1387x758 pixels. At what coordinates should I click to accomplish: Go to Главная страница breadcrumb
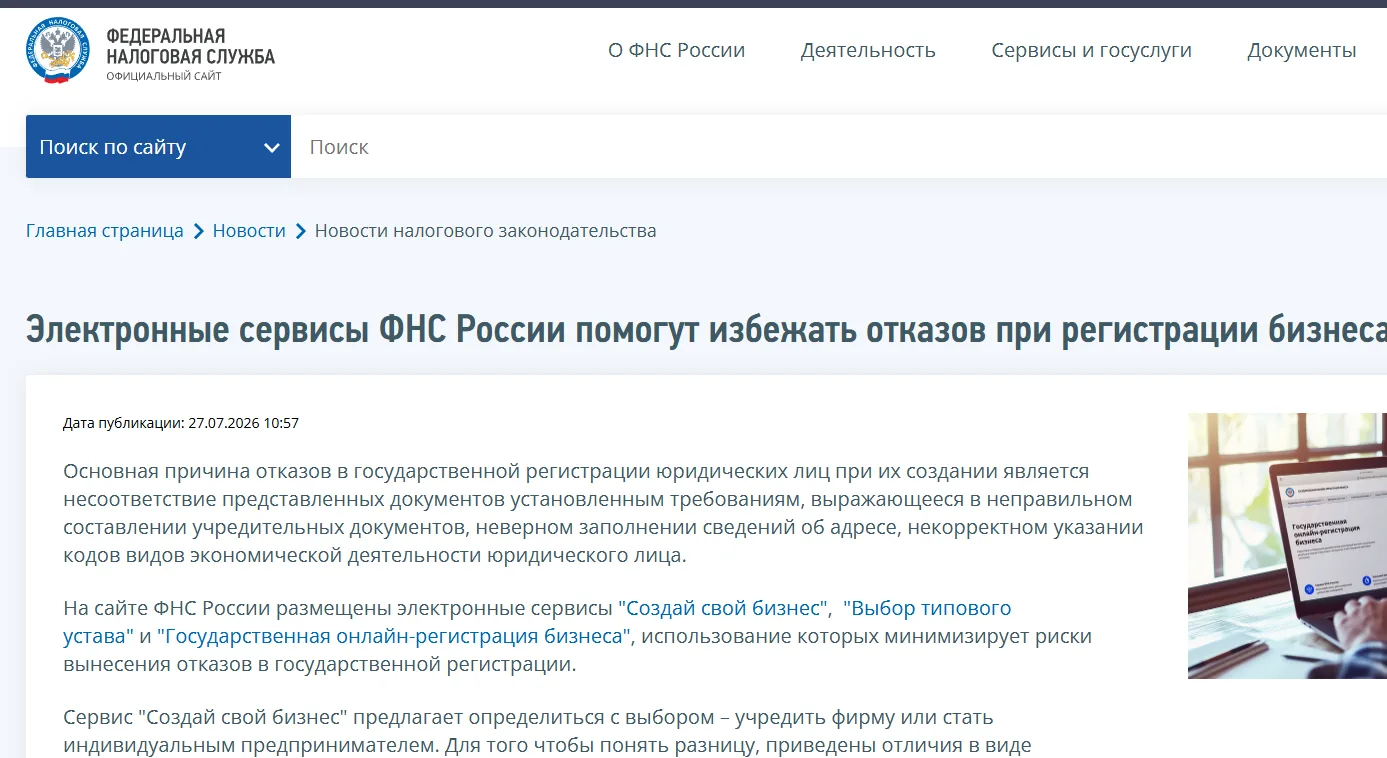[105, 231]
